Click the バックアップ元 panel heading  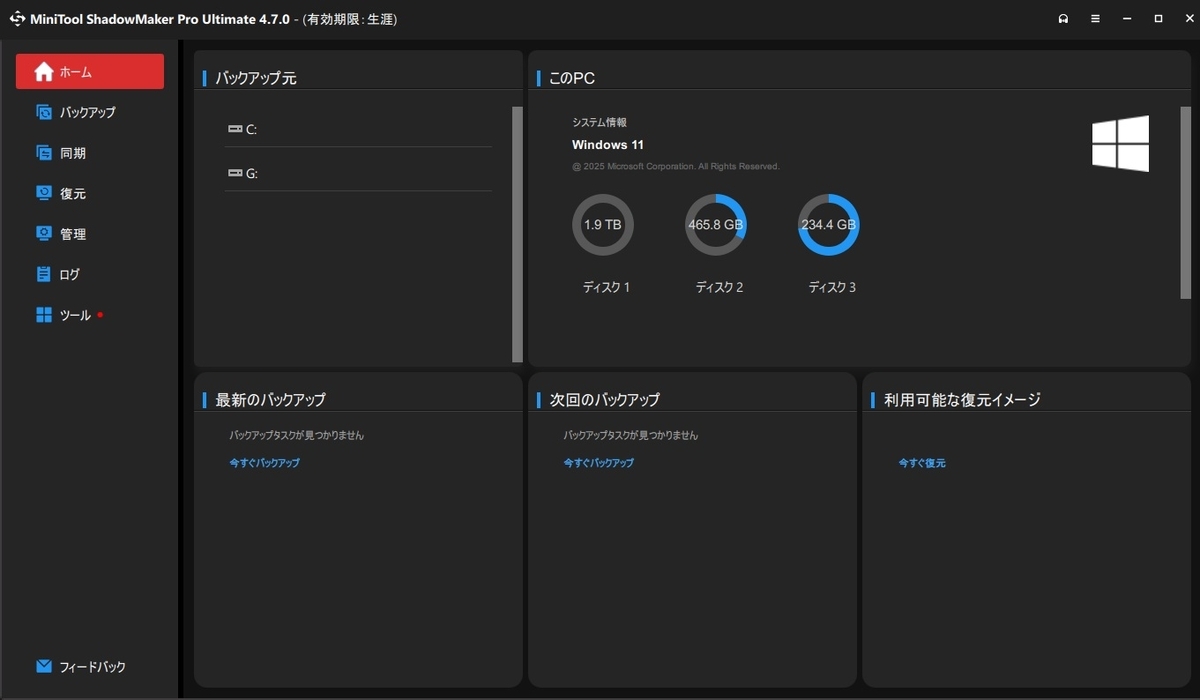click(x=256, y=78)
